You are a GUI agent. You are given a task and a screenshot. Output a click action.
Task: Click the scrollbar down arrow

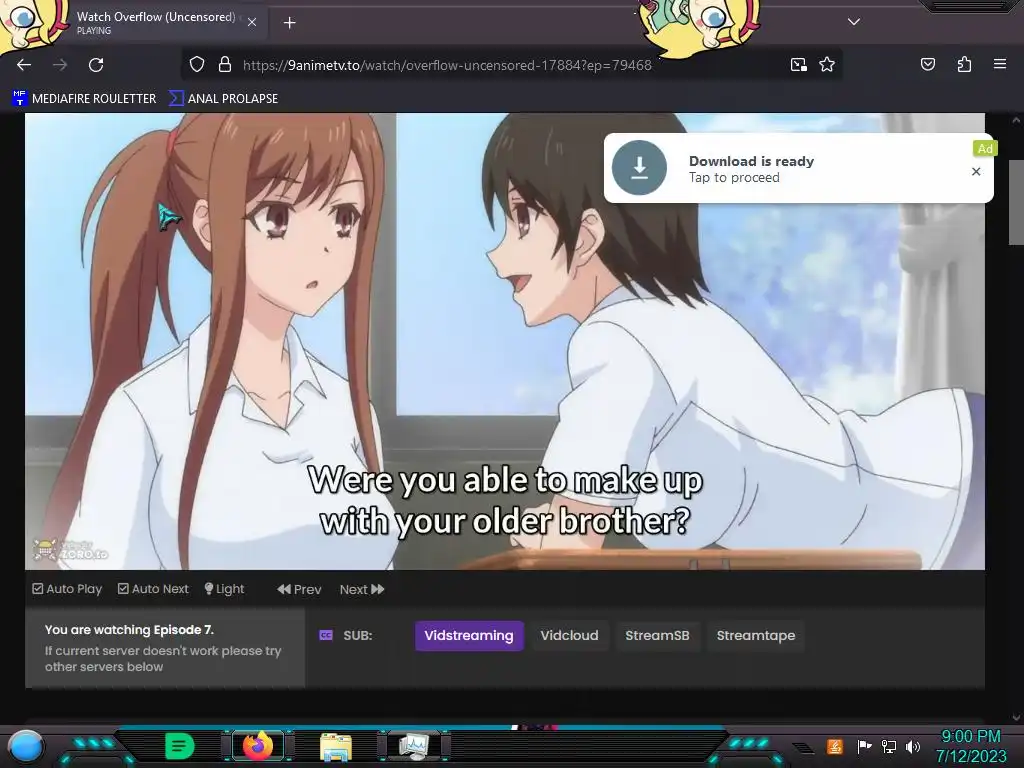(1016, 718)
